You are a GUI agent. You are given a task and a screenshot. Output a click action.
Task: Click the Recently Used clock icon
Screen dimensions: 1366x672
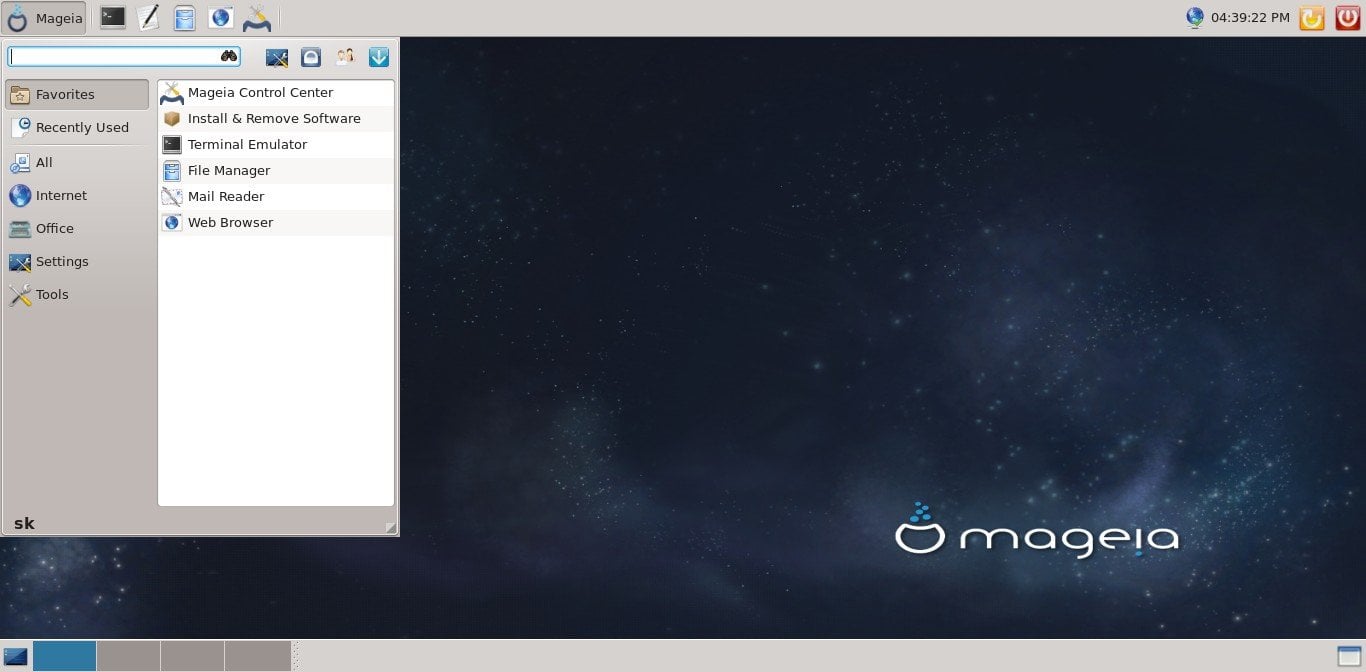[x=20, y=128]
